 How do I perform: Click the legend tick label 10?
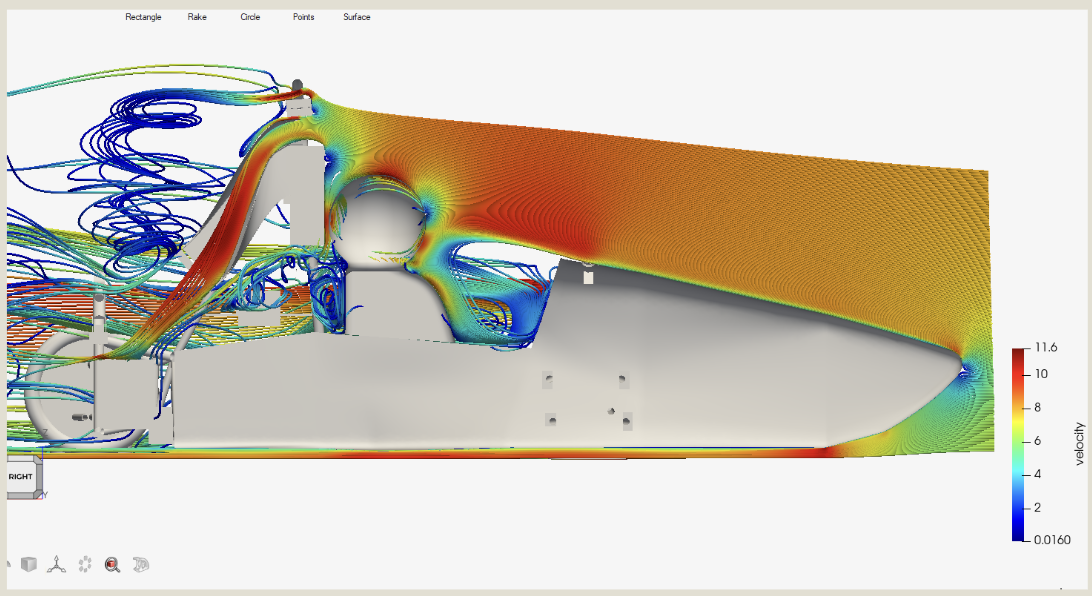(x=1041, y=374)
